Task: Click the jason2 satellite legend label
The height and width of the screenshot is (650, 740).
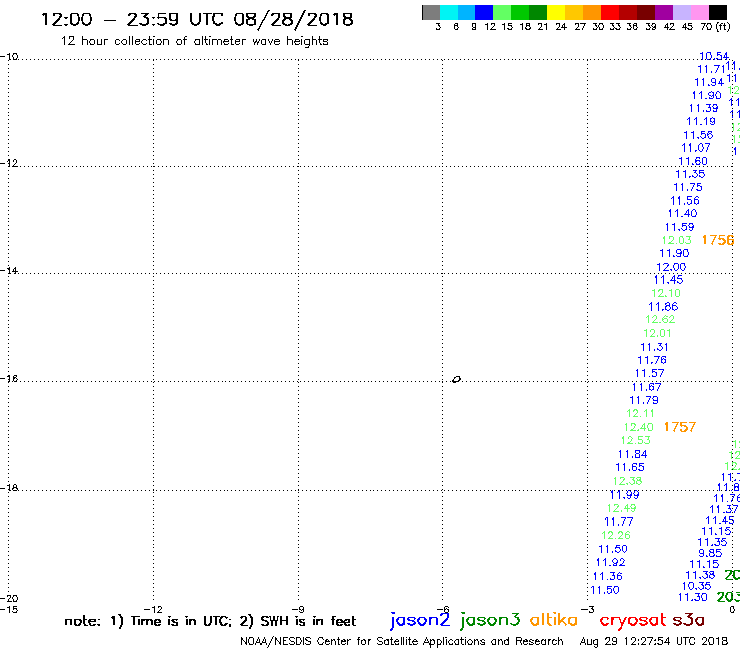Action: (420, 620)
